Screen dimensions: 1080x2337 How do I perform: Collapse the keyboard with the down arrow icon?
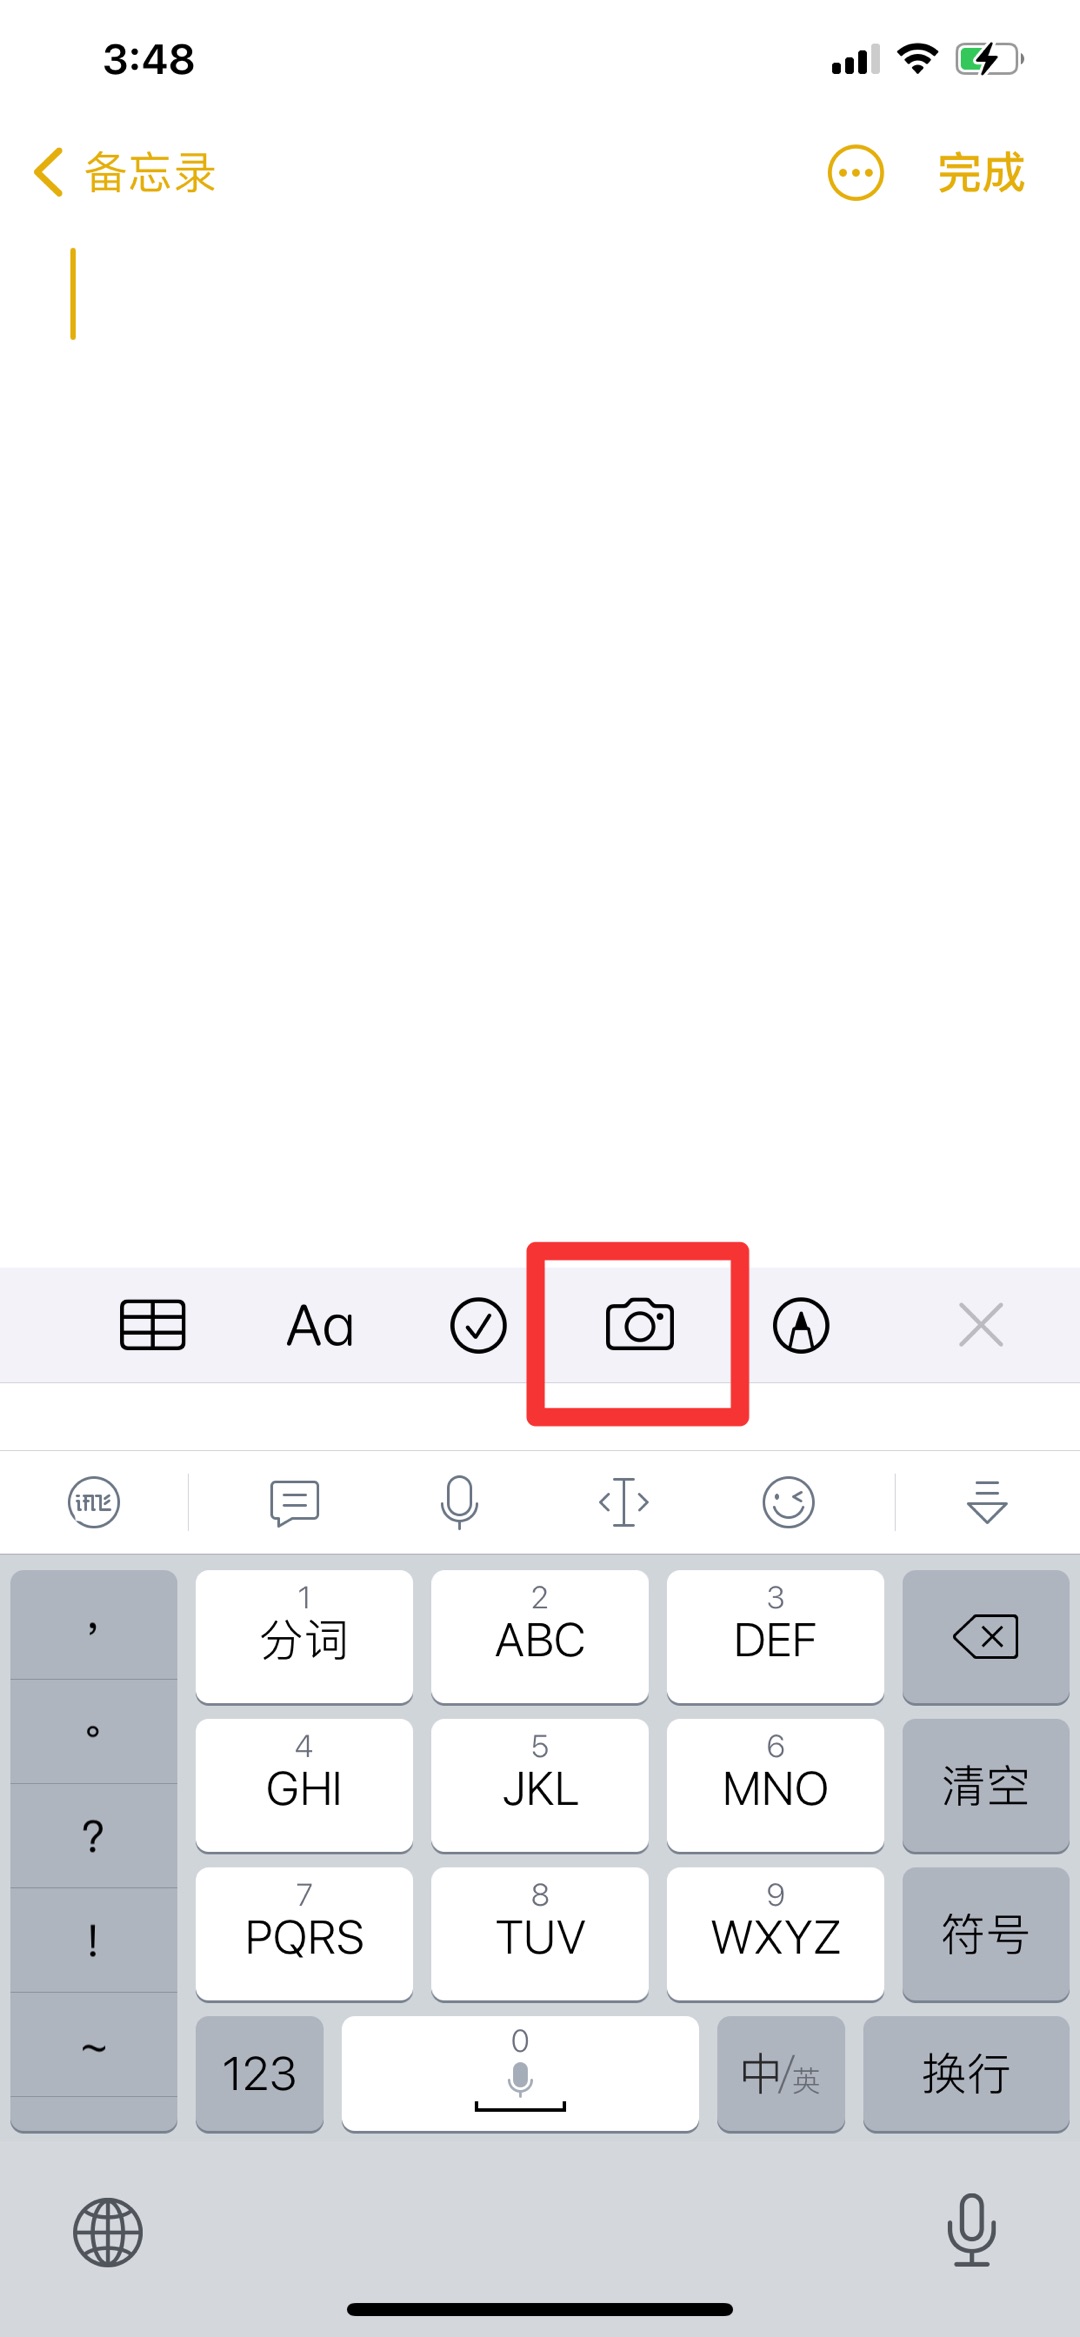pos(987,1502)
